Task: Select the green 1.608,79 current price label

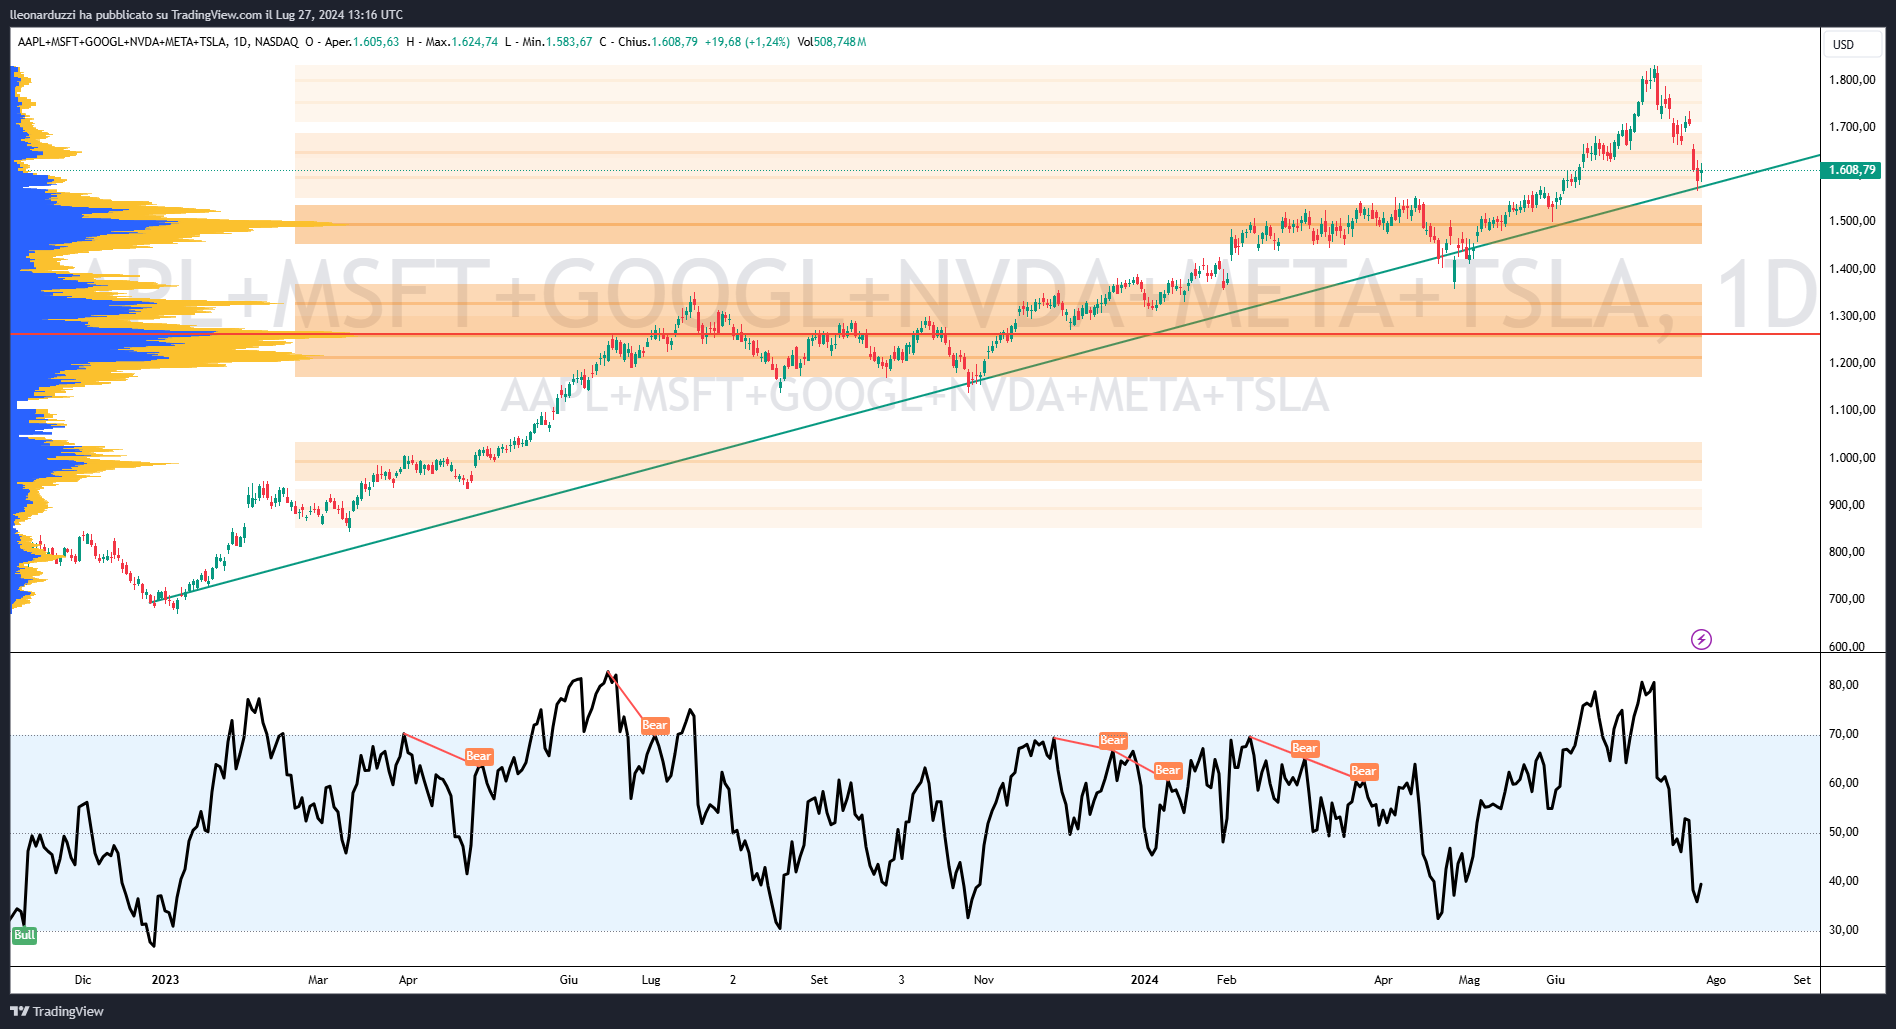Action: point(1851,170)
